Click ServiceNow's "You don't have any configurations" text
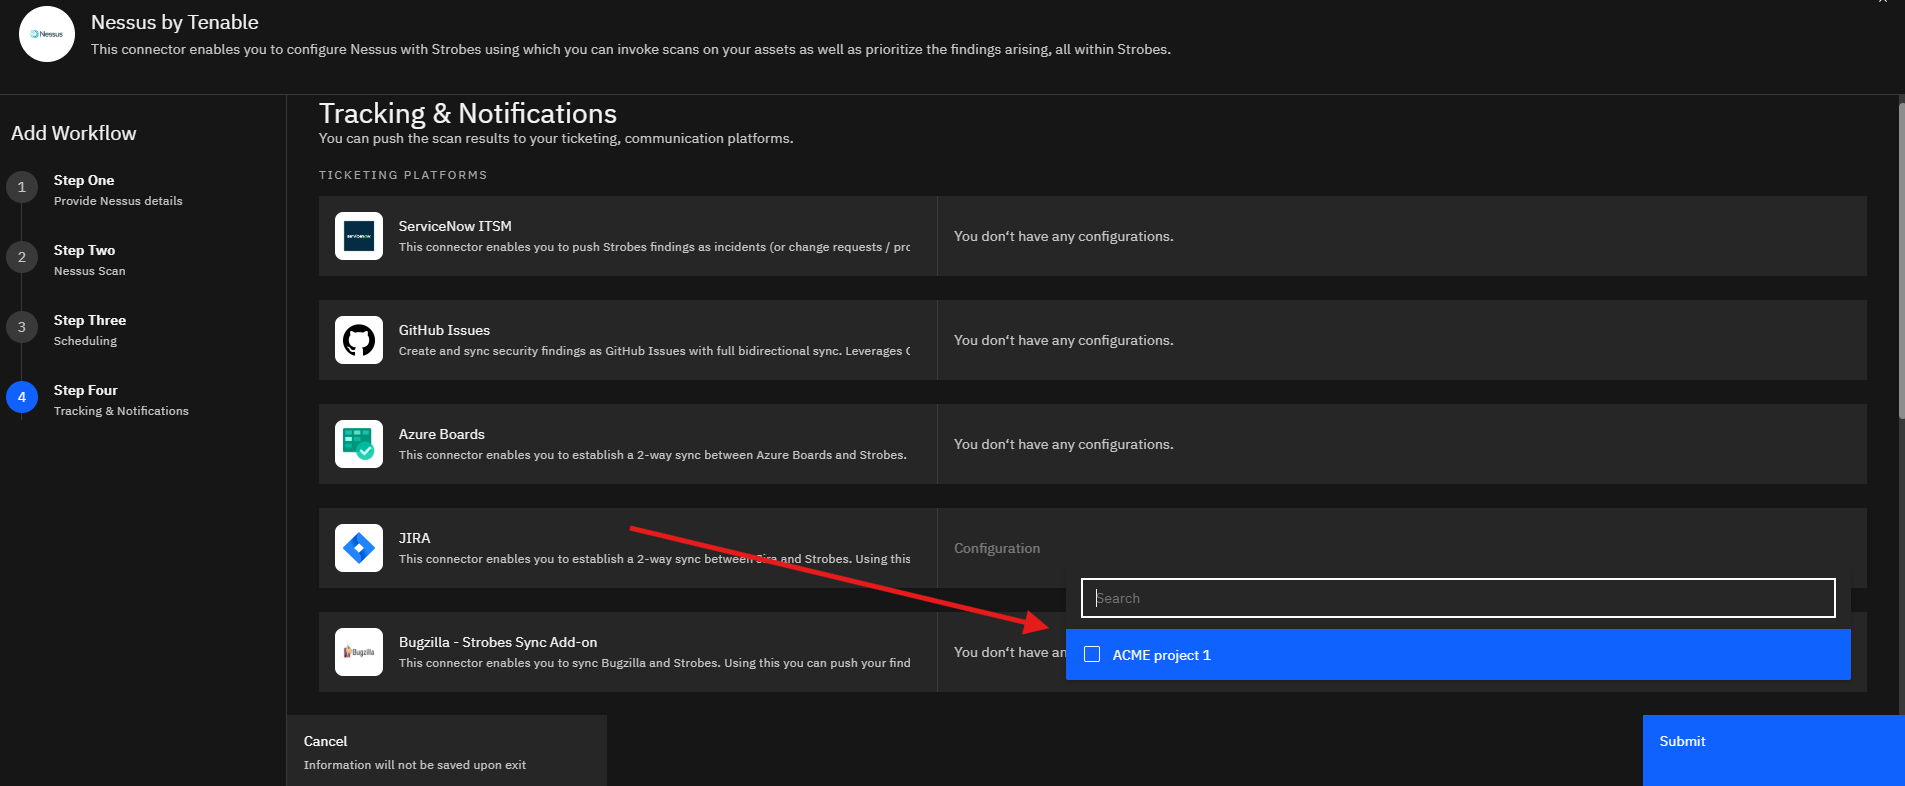Viewport: 1905px width, 786px height. pyautogui.click(x=1064, y=236)
